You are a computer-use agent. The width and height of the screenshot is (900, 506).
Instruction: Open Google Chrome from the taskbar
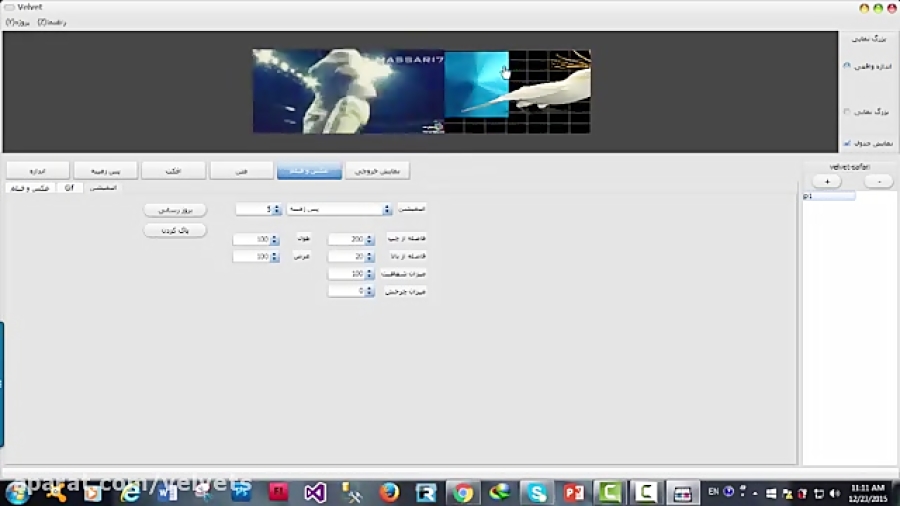click(x=462, y=492)
